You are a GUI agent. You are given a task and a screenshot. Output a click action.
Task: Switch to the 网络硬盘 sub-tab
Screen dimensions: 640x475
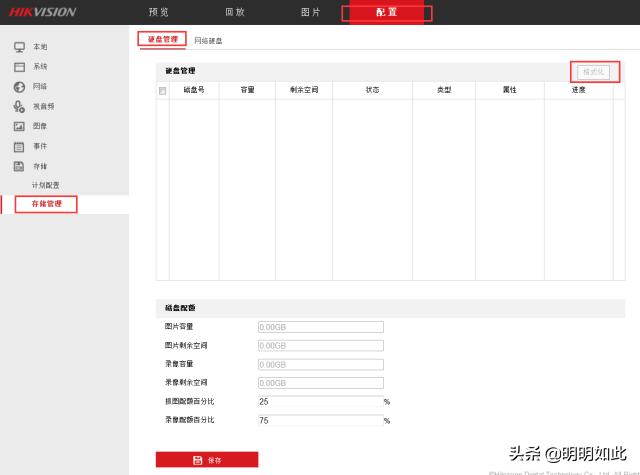pyautogui.click(x=208, y=40)
